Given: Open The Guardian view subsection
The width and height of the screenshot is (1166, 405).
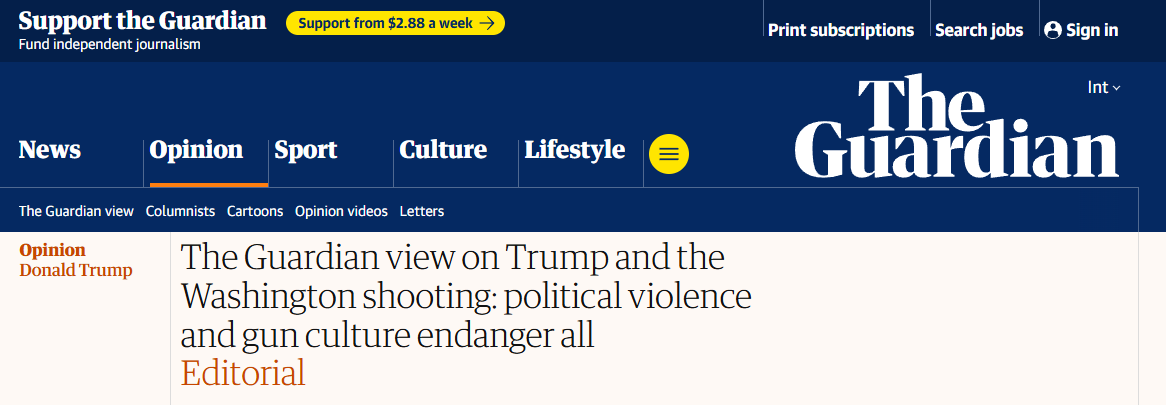Looking at the screenshot, I should click(x=76, y=211).
